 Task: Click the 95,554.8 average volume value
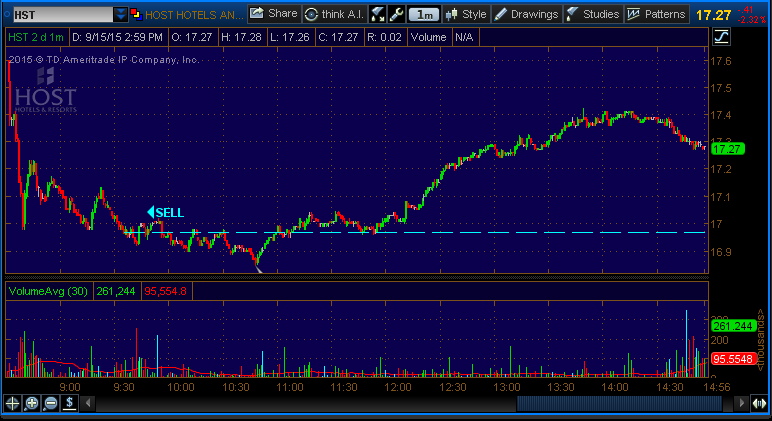[165, 291]
